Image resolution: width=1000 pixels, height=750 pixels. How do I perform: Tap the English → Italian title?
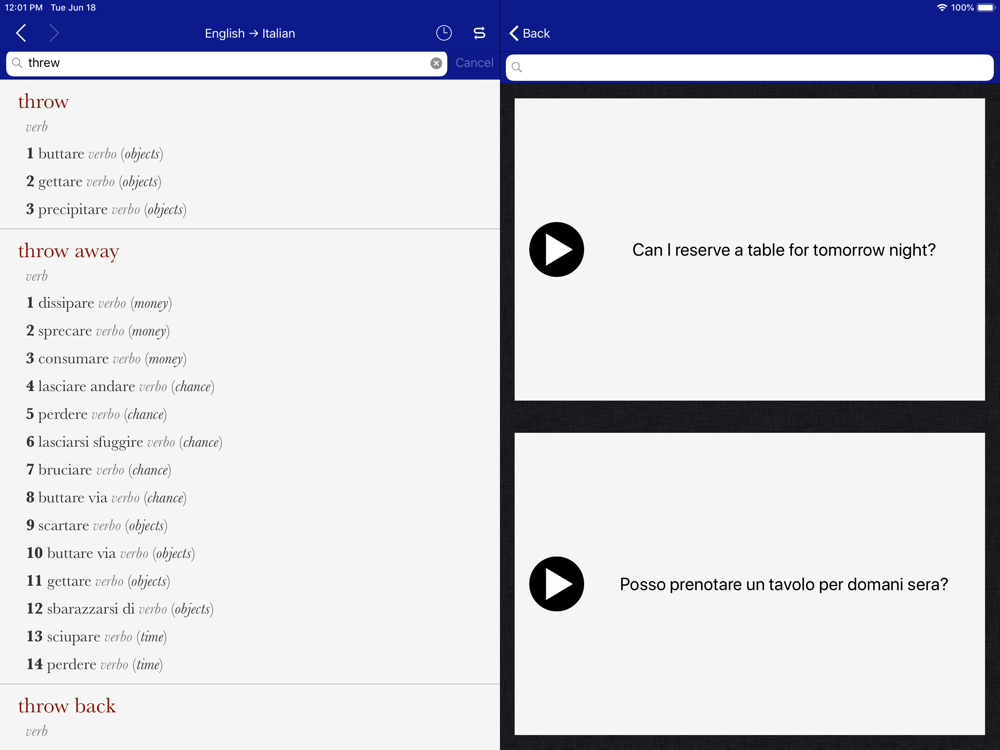(250, 33)
